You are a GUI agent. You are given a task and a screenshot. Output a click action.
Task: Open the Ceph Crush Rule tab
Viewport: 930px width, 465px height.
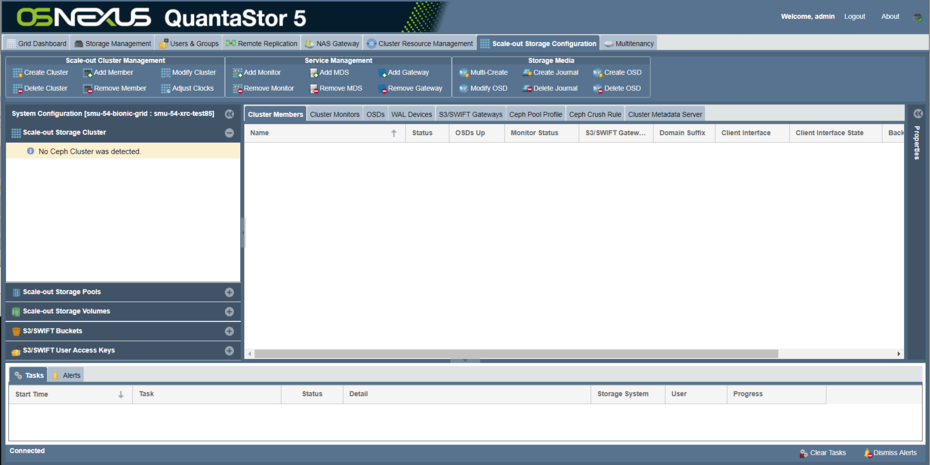click(595, 114)
